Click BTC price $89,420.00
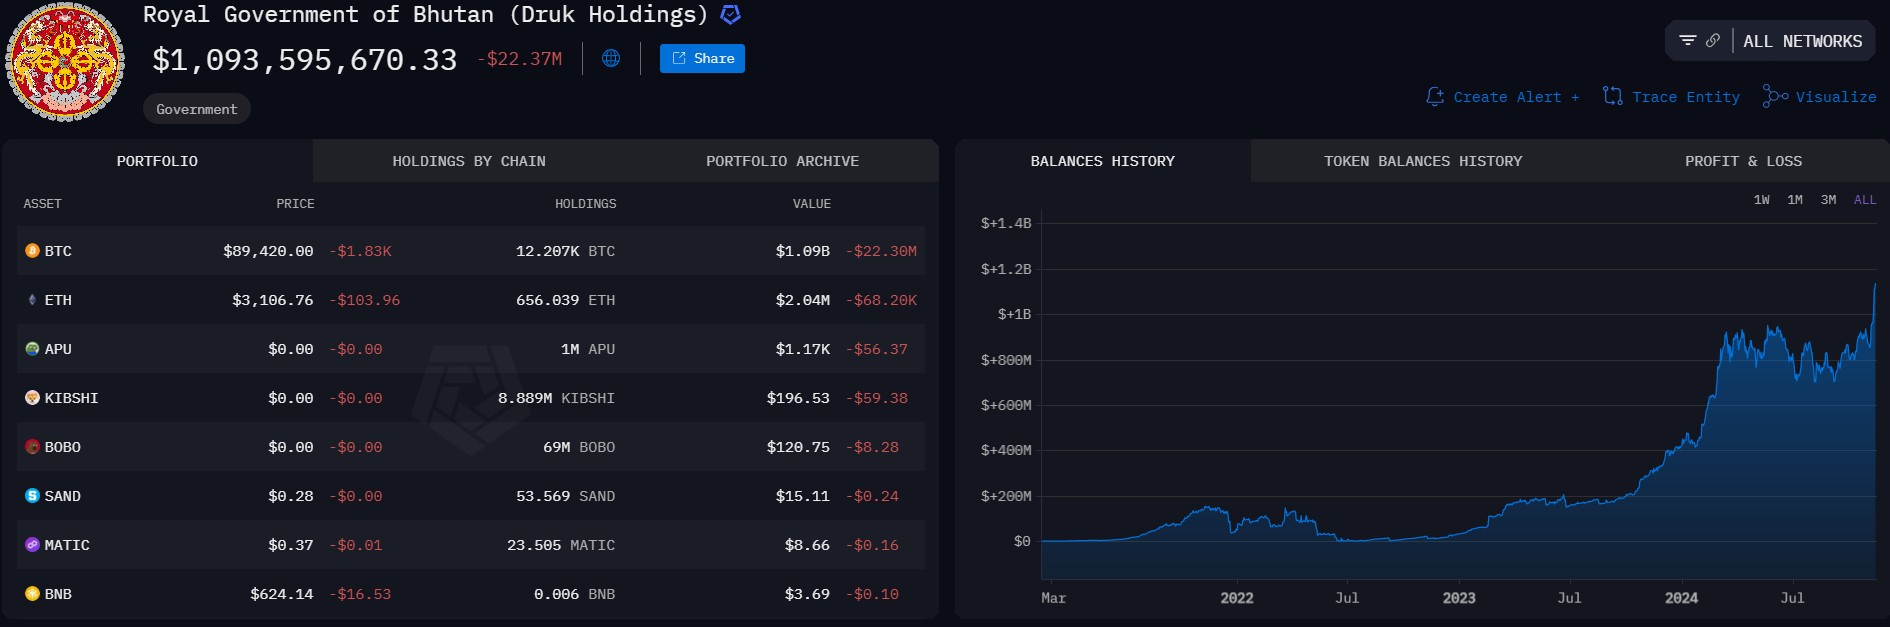Screen dimensions: 1890x627 click(268, 251)
